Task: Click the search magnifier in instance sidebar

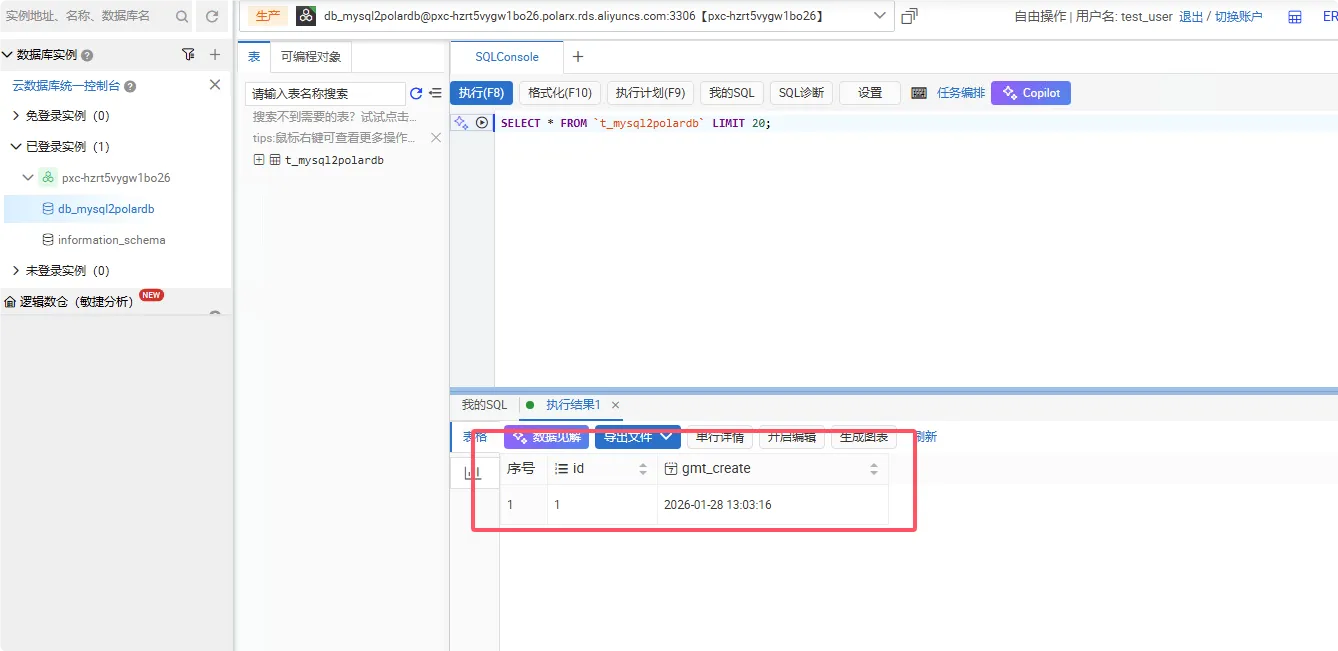Action: [181, 16]
